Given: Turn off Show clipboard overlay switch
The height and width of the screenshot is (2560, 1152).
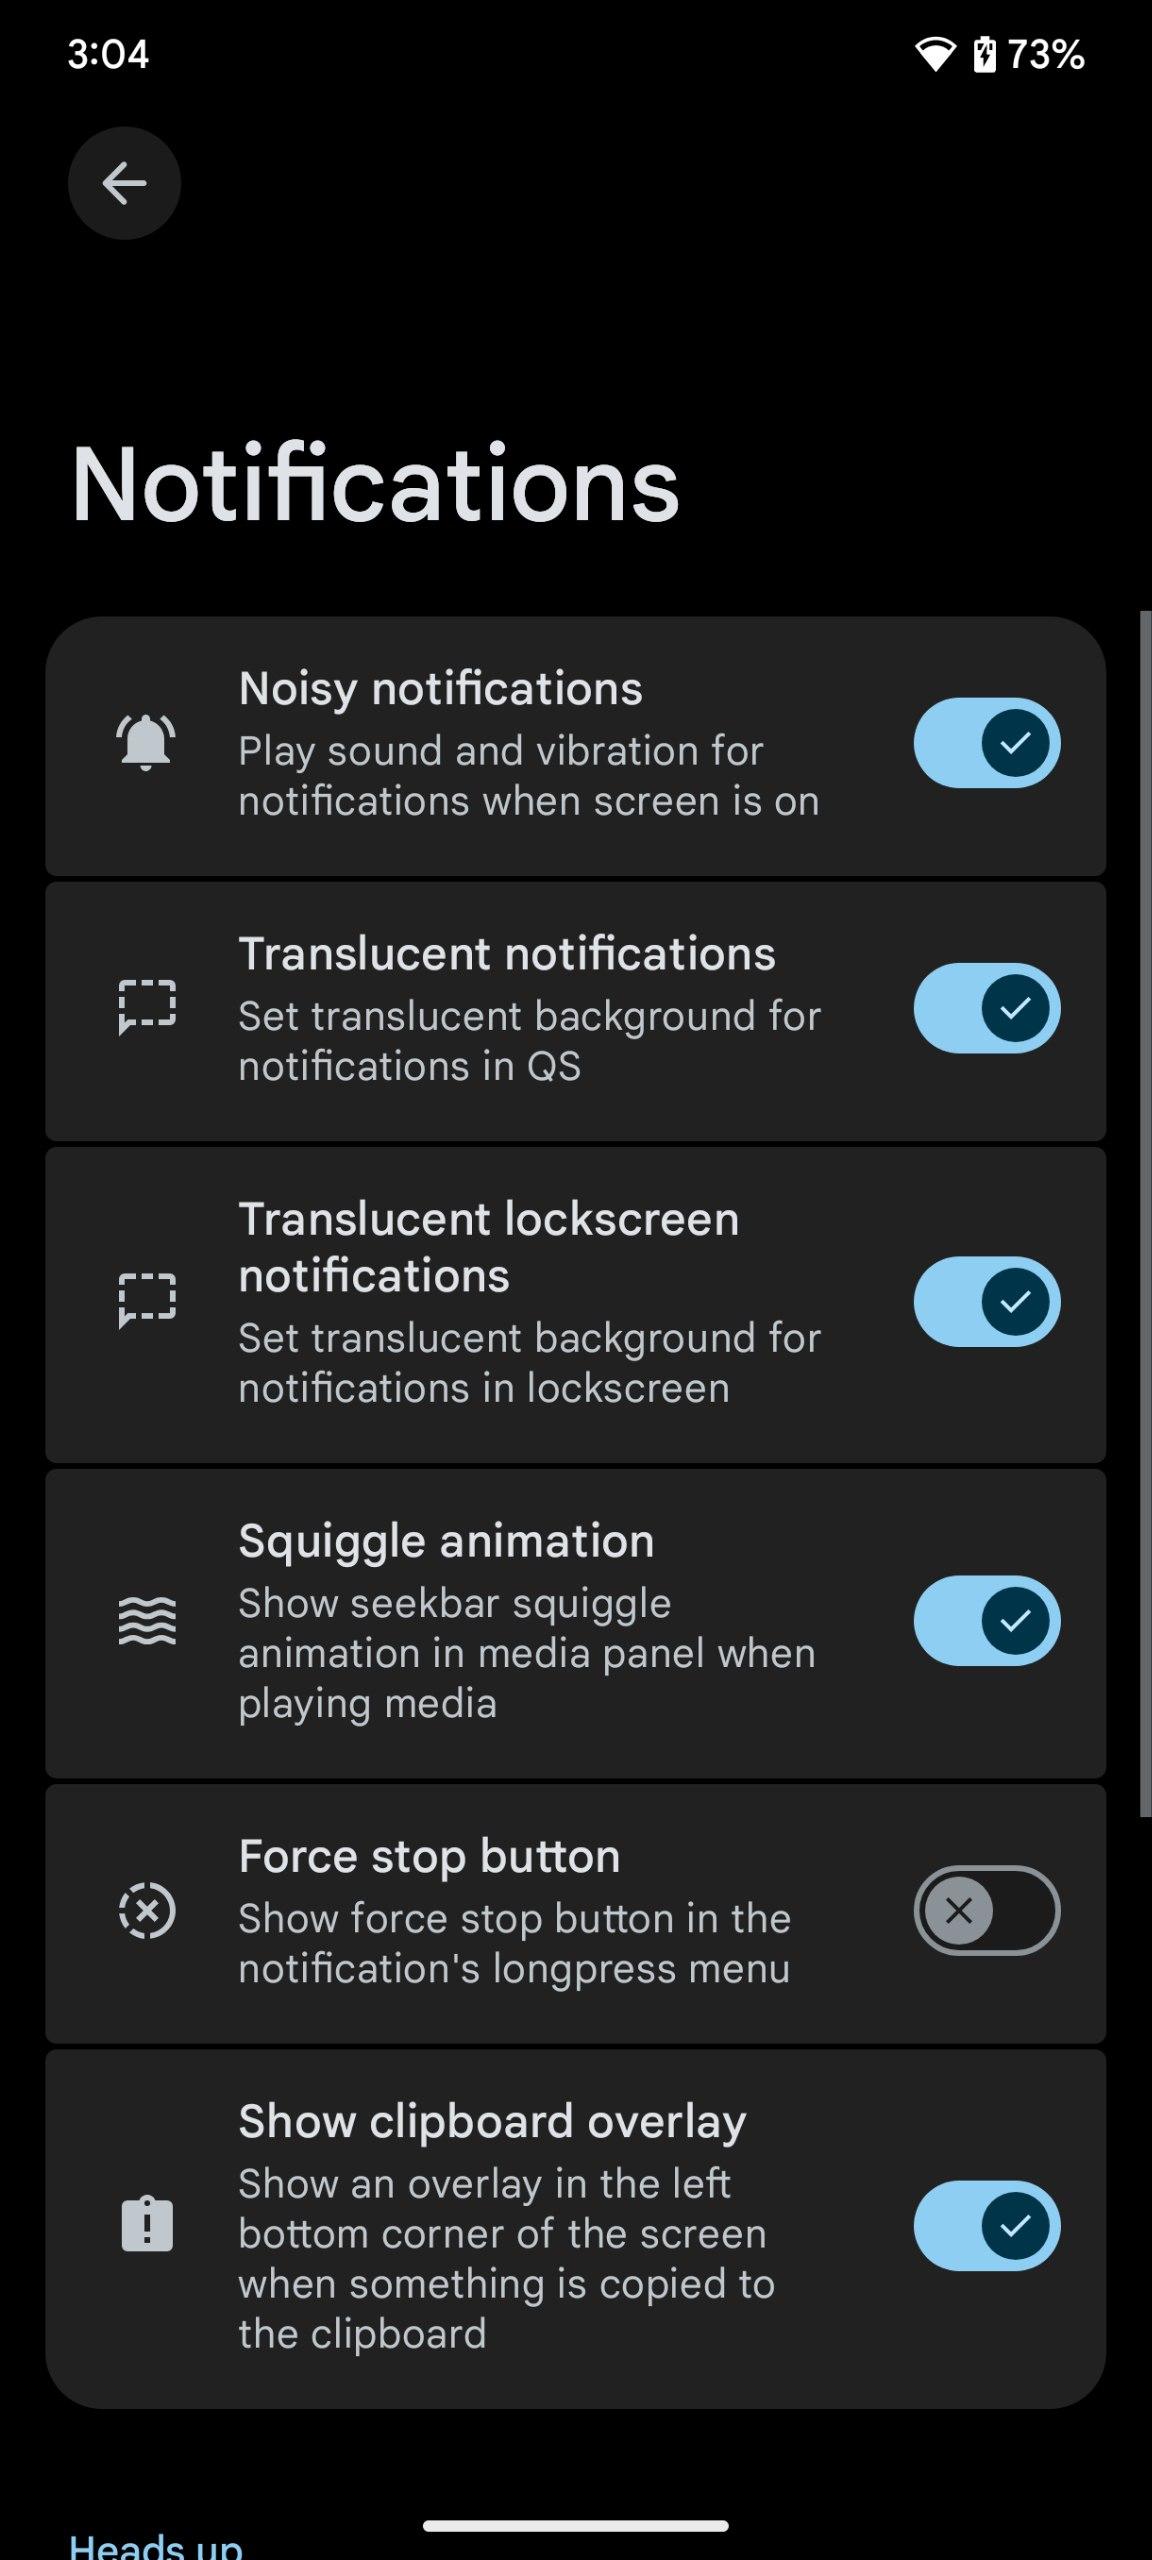Looking at the screenshot, I should point(986,2225).
